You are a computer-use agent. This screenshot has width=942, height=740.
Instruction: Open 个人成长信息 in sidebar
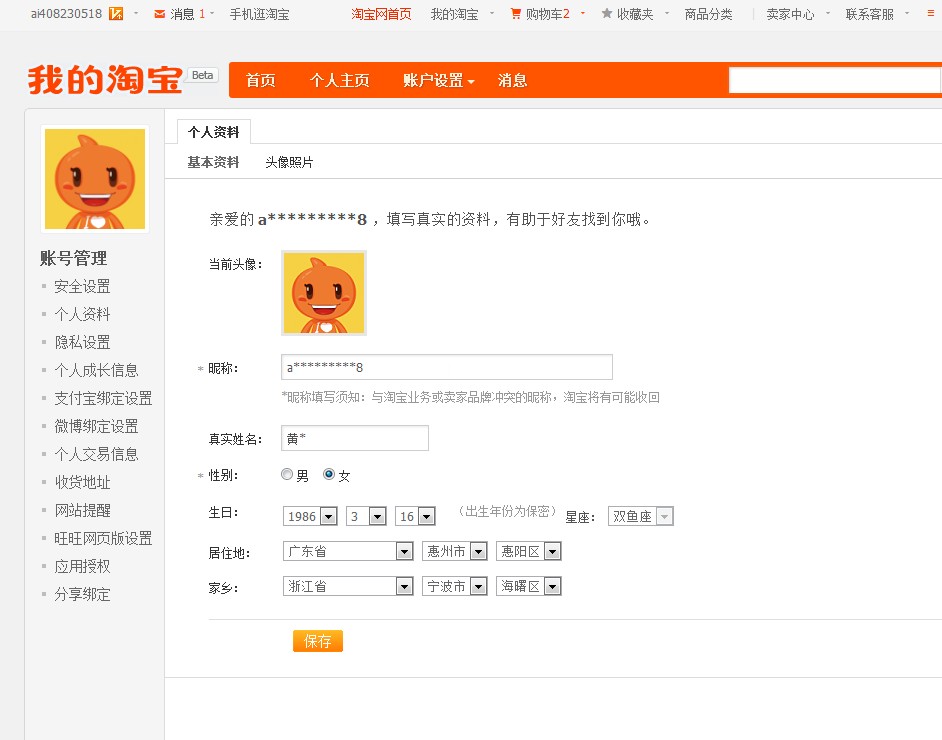click(x=96, y=370)
